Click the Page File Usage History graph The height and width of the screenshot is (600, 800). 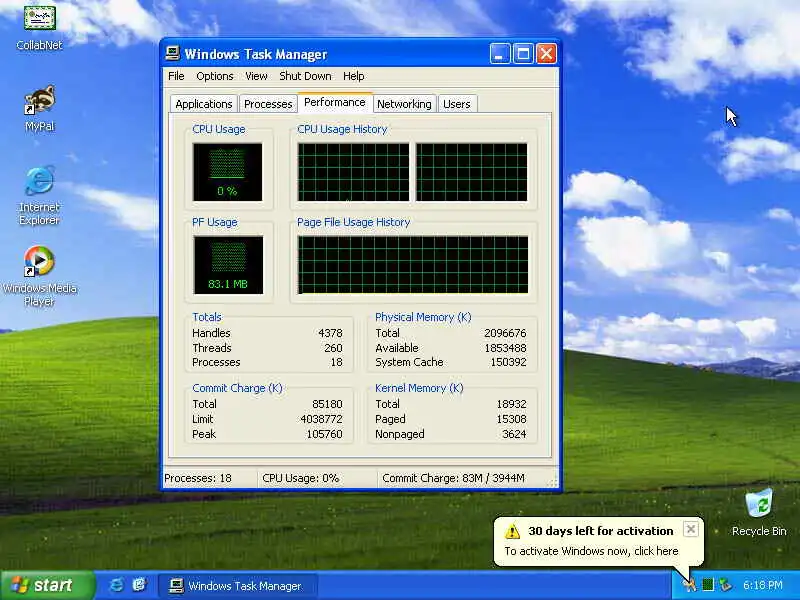413,265
